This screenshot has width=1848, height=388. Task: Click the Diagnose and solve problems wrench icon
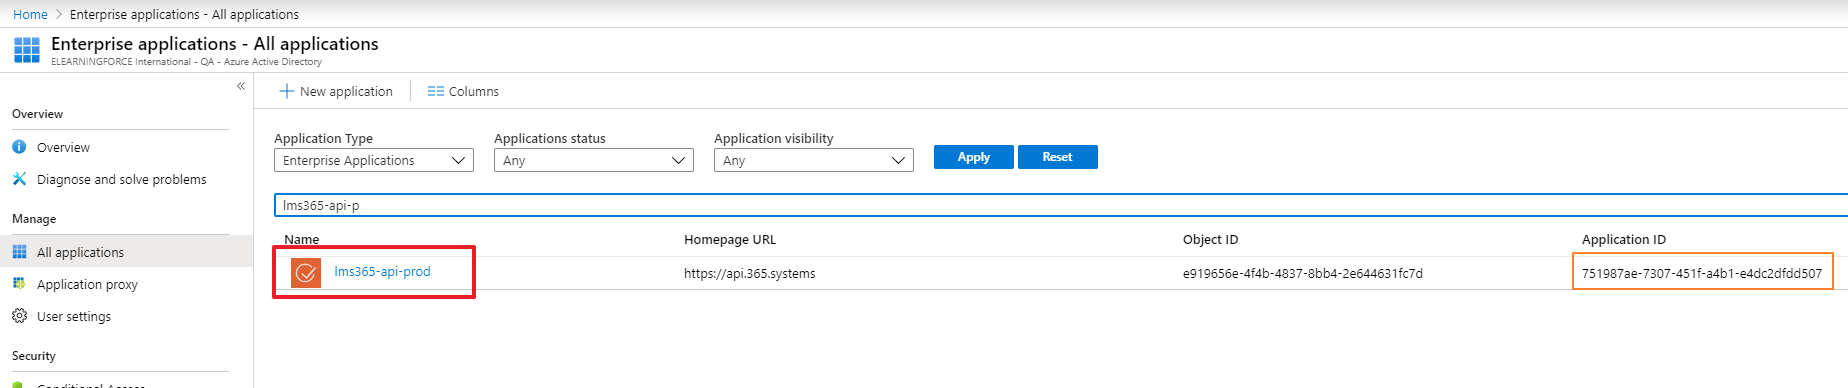pos(19,179)
